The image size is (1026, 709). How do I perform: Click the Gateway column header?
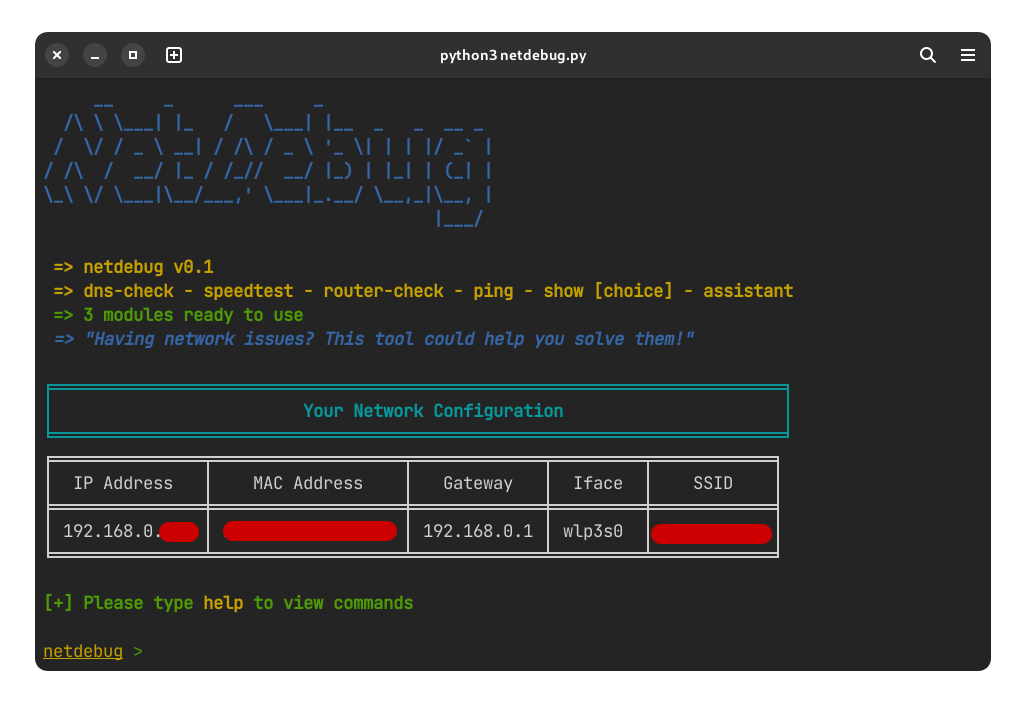[478, 483]
